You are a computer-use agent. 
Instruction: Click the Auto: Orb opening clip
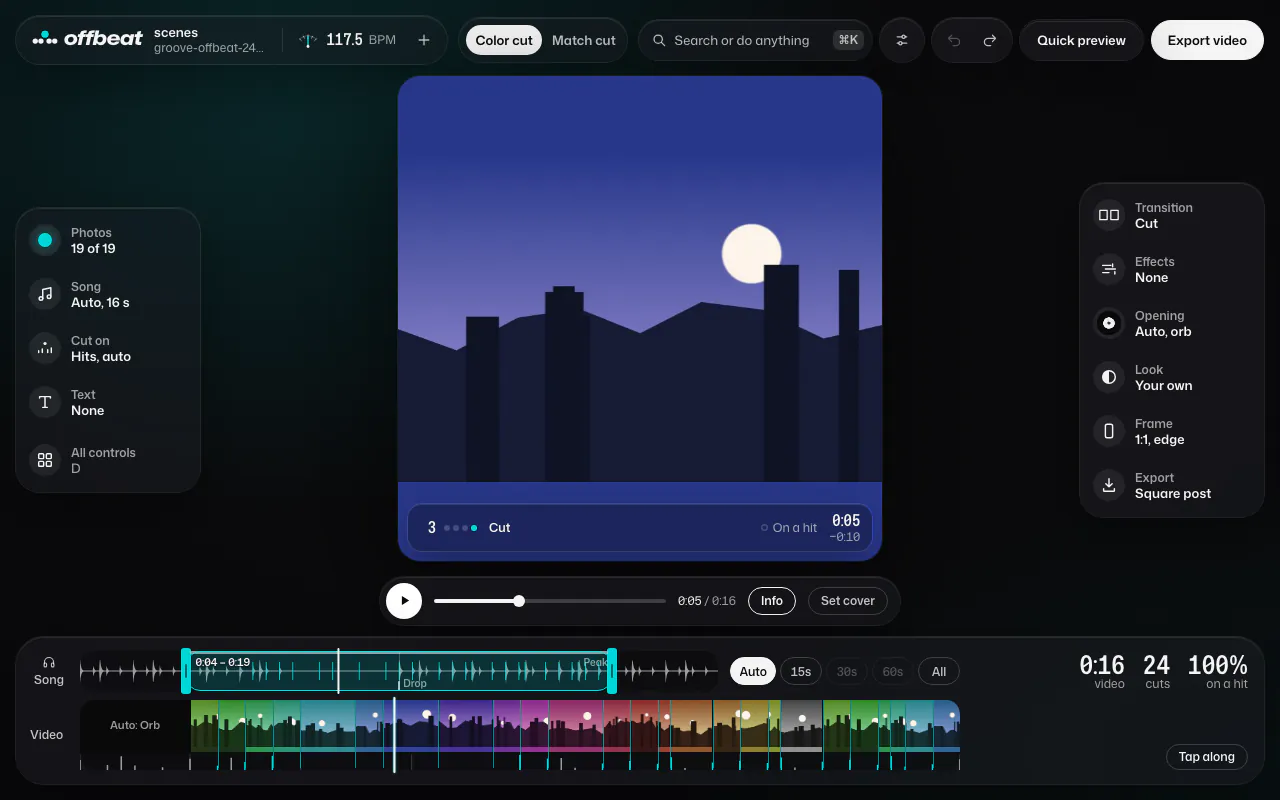135,726
